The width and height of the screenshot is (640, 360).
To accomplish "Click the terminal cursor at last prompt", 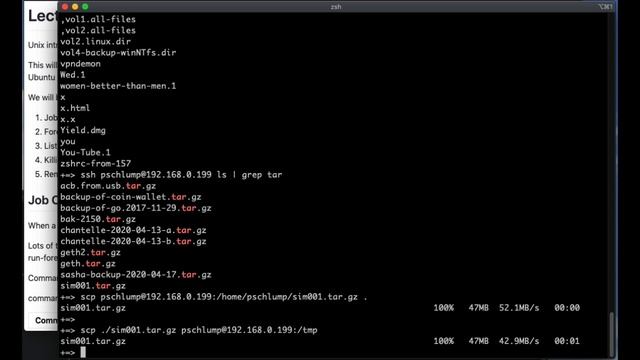I will pos(83,352).
